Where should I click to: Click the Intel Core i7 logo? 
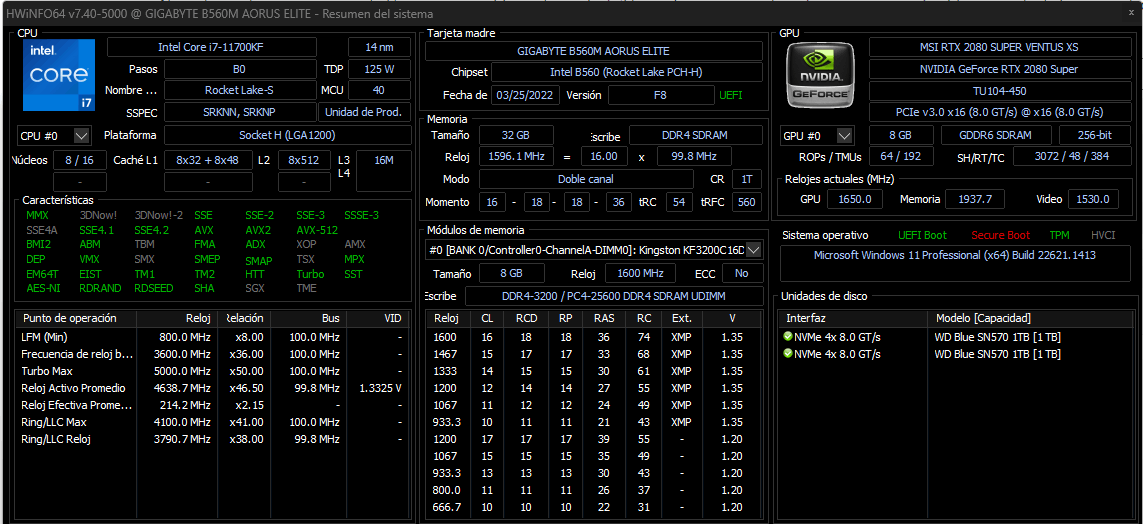pos(59,75)
